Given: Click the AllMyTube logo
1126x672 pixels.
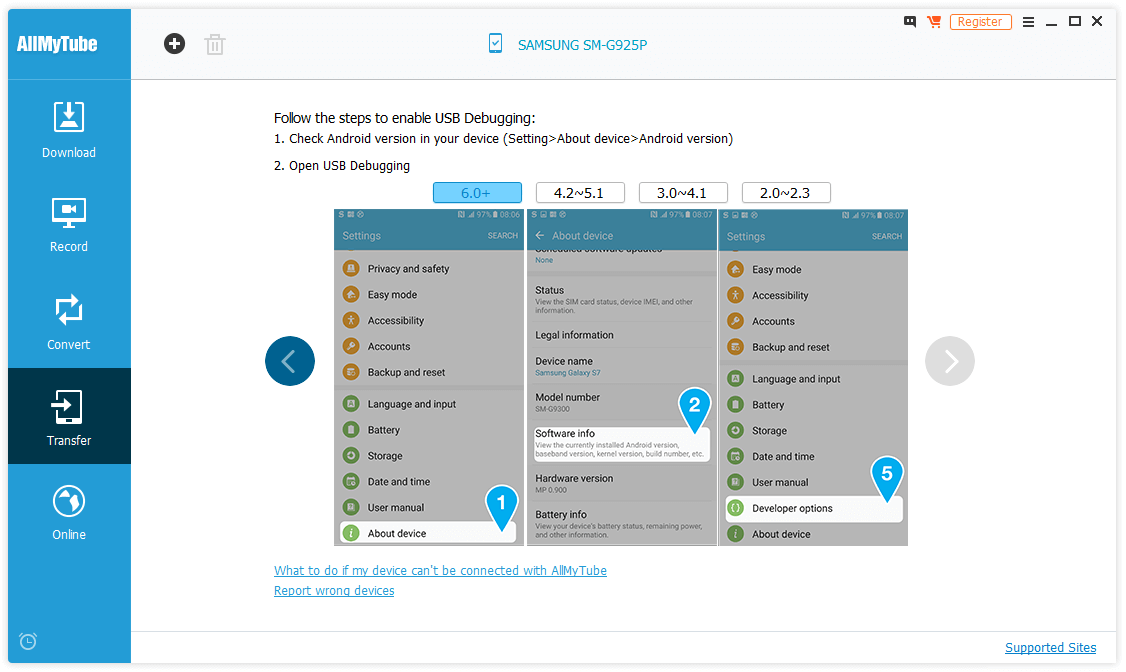Looking at the screenshot, I should (x=57, y=45).
